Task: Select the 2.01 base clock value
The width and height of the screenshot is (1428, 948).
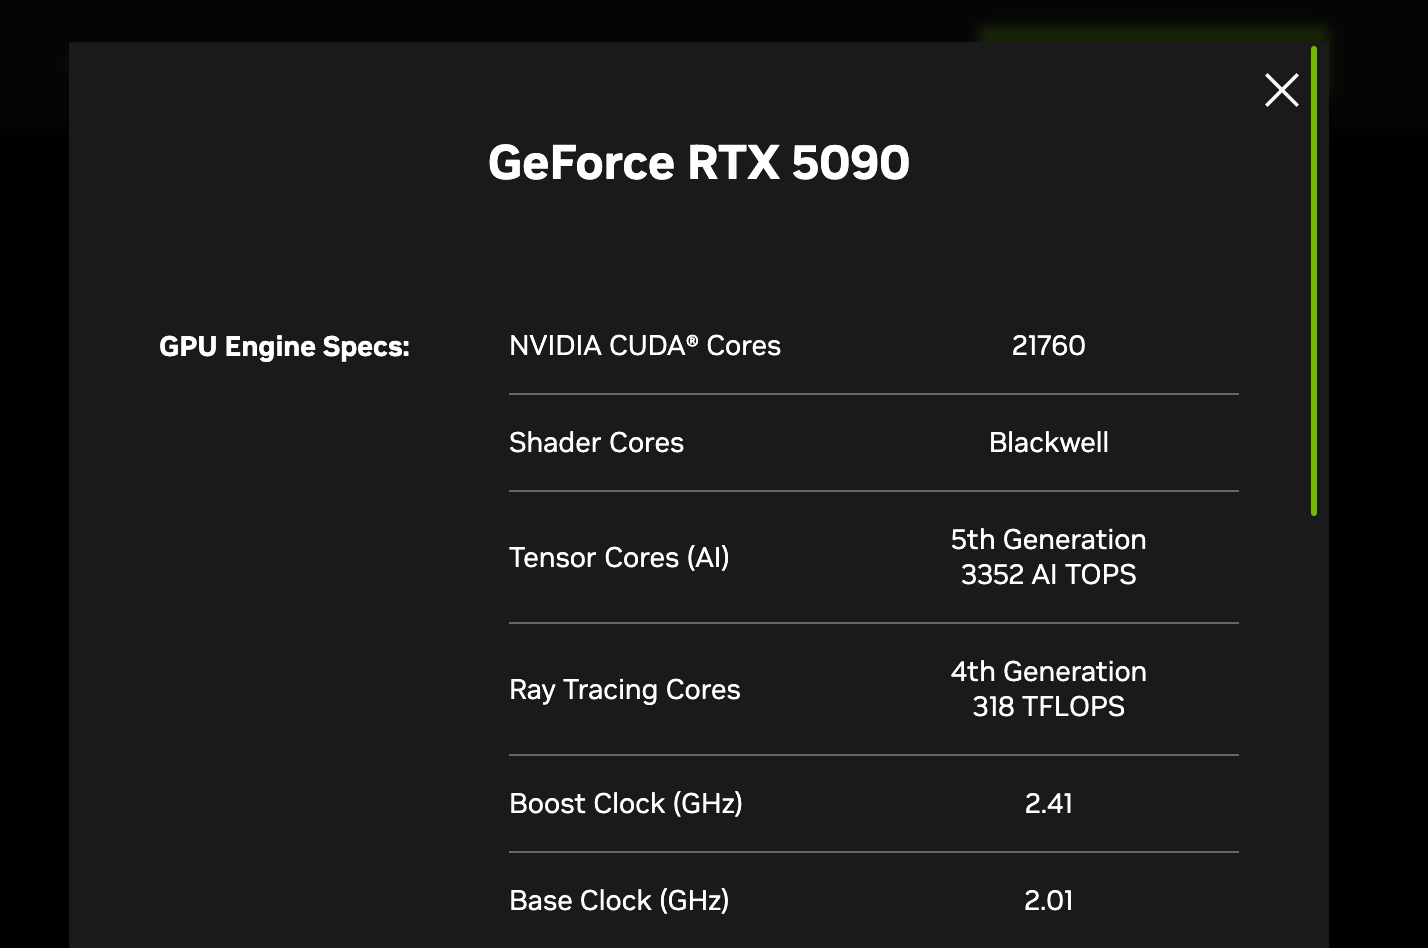Action: coord(1048,901)
